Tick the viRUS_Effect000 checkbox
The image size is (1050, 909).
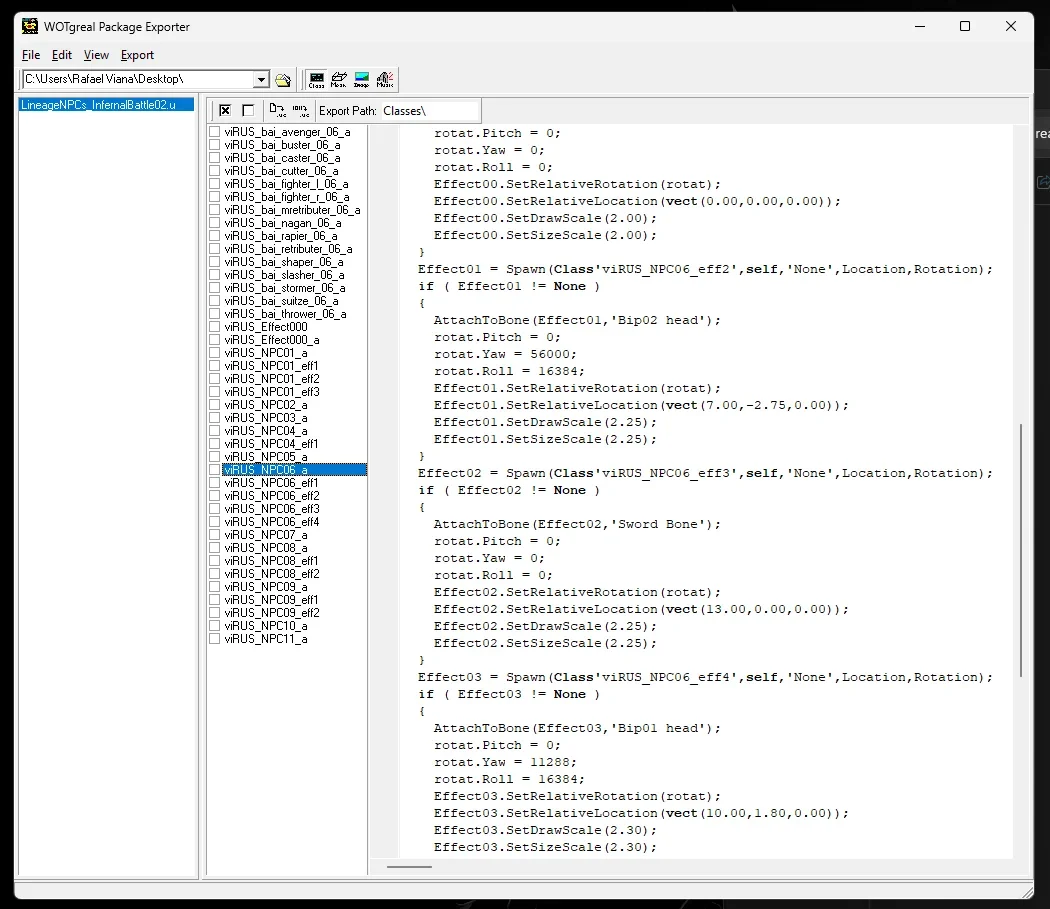point(214,327)
